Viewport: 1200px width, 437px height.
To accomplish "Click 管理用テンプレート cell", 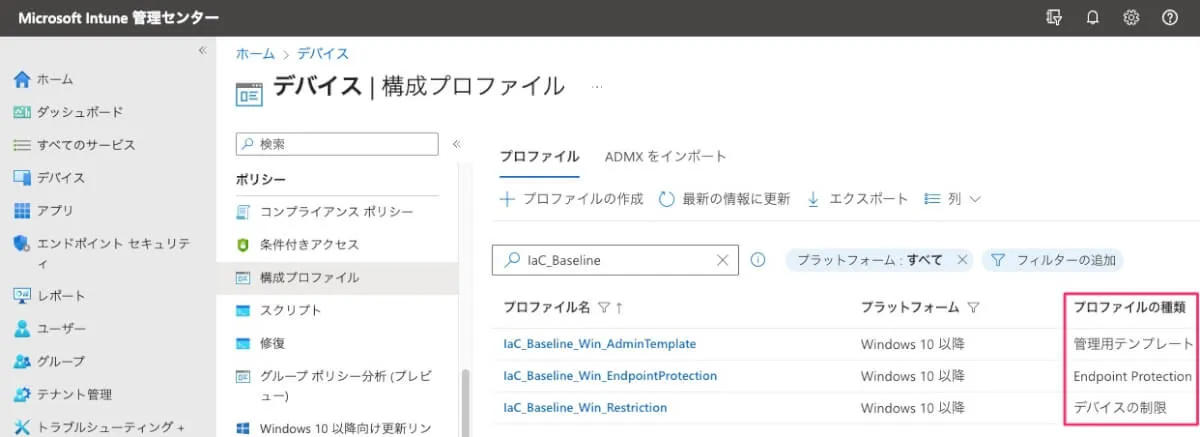I will (1133, 344).
